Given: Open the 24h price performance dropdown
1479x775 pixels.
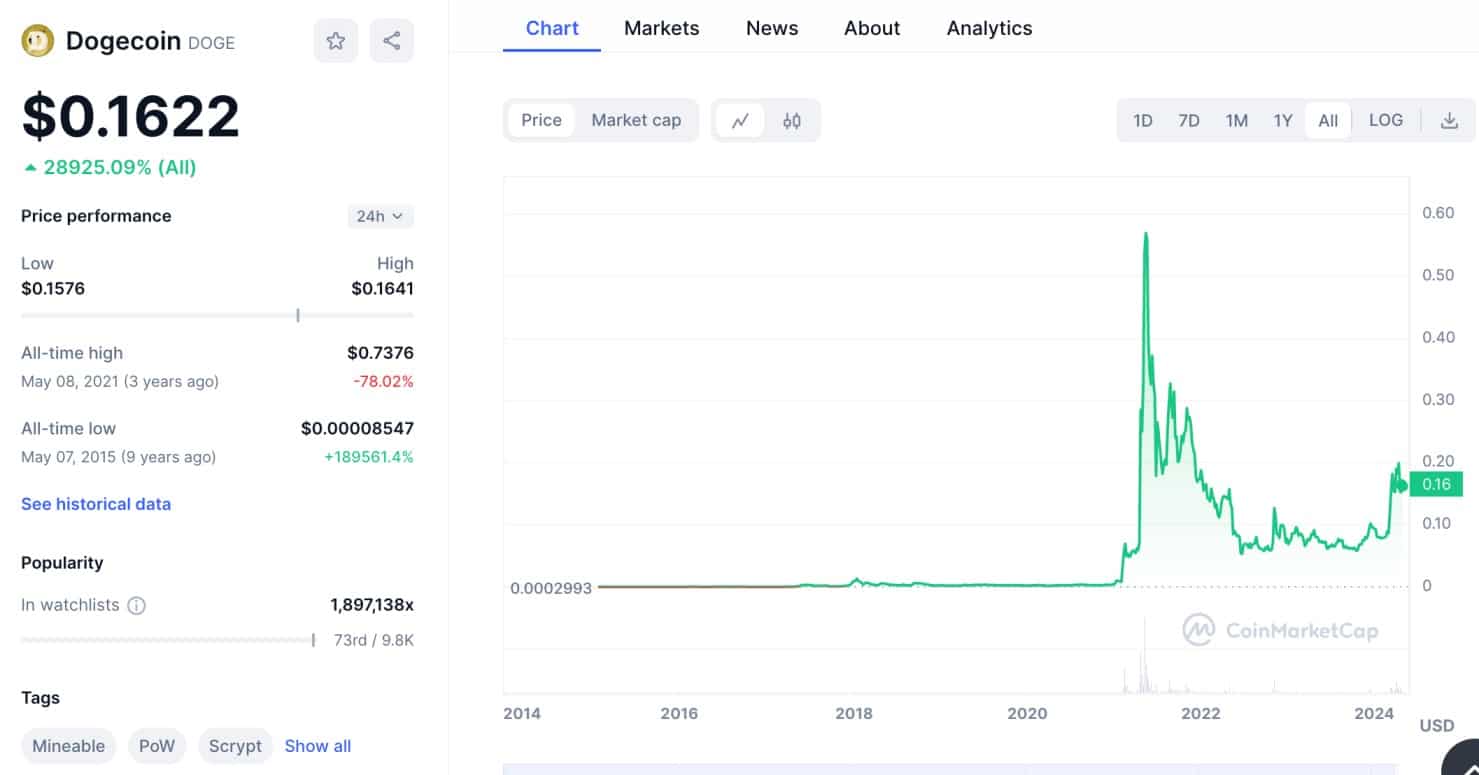Looking at the screenshot, I should click(380, 216).
